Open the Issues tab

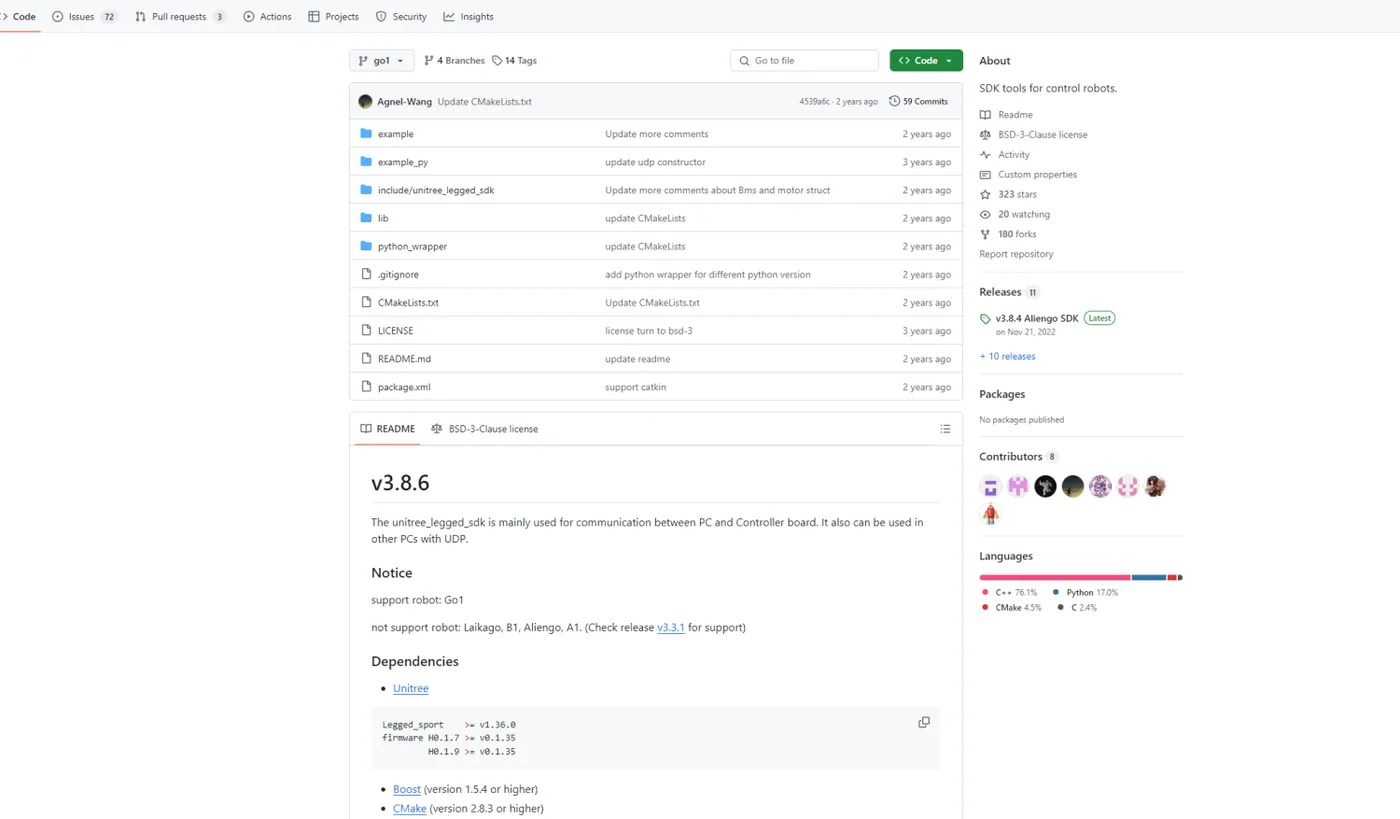point(85,17)
